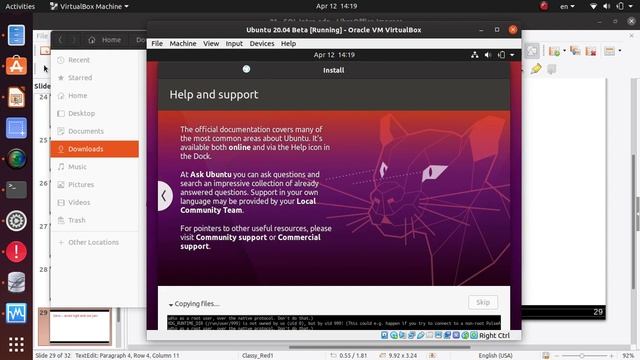This screenshot has height=360, width=640.
Task: Open the Files app in the dock
Action: click(16, 35)
